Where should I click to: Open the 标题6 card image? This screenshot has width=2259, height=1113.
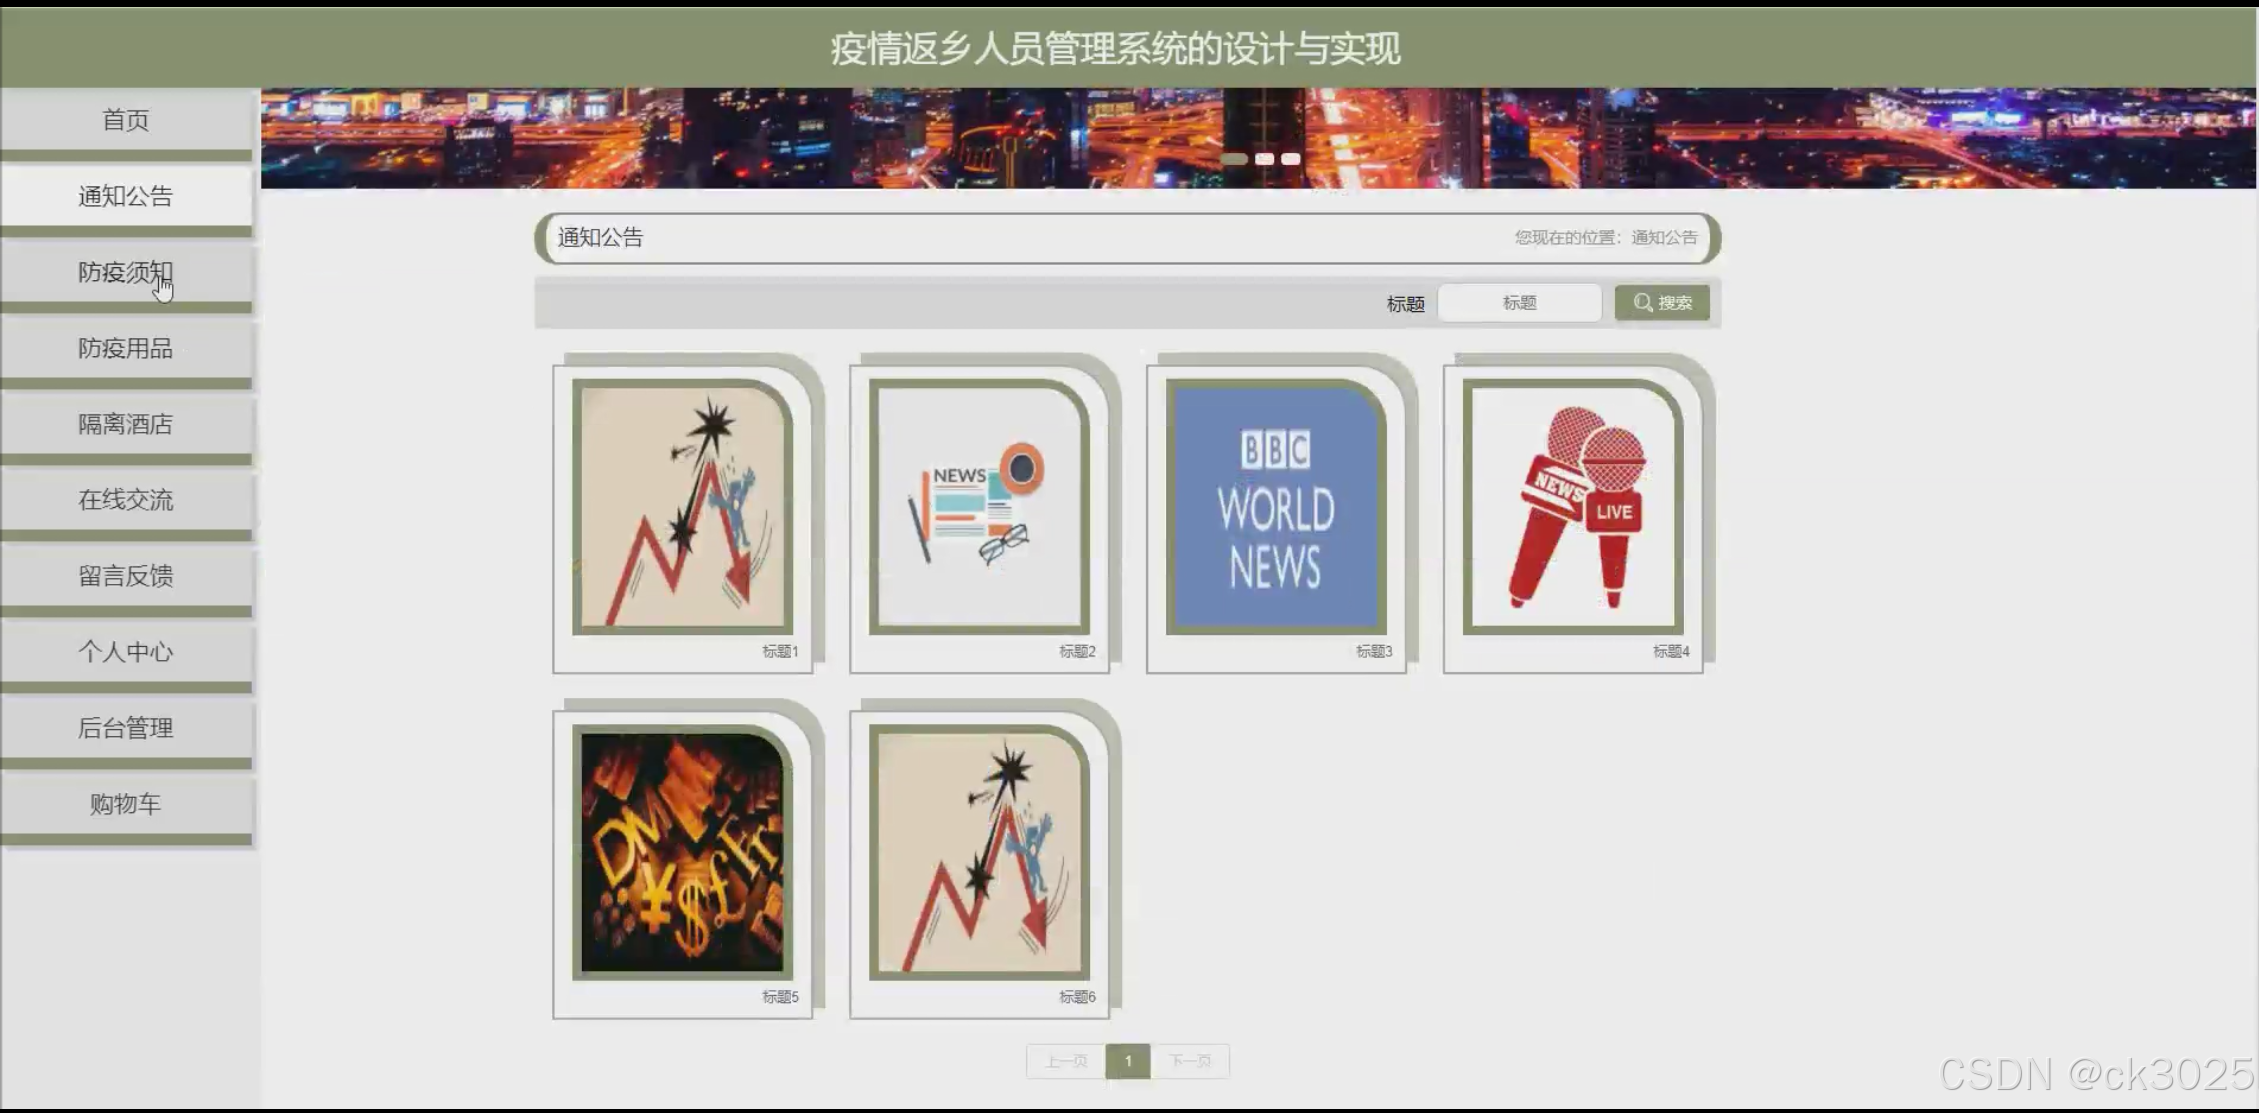coord(978,852)
